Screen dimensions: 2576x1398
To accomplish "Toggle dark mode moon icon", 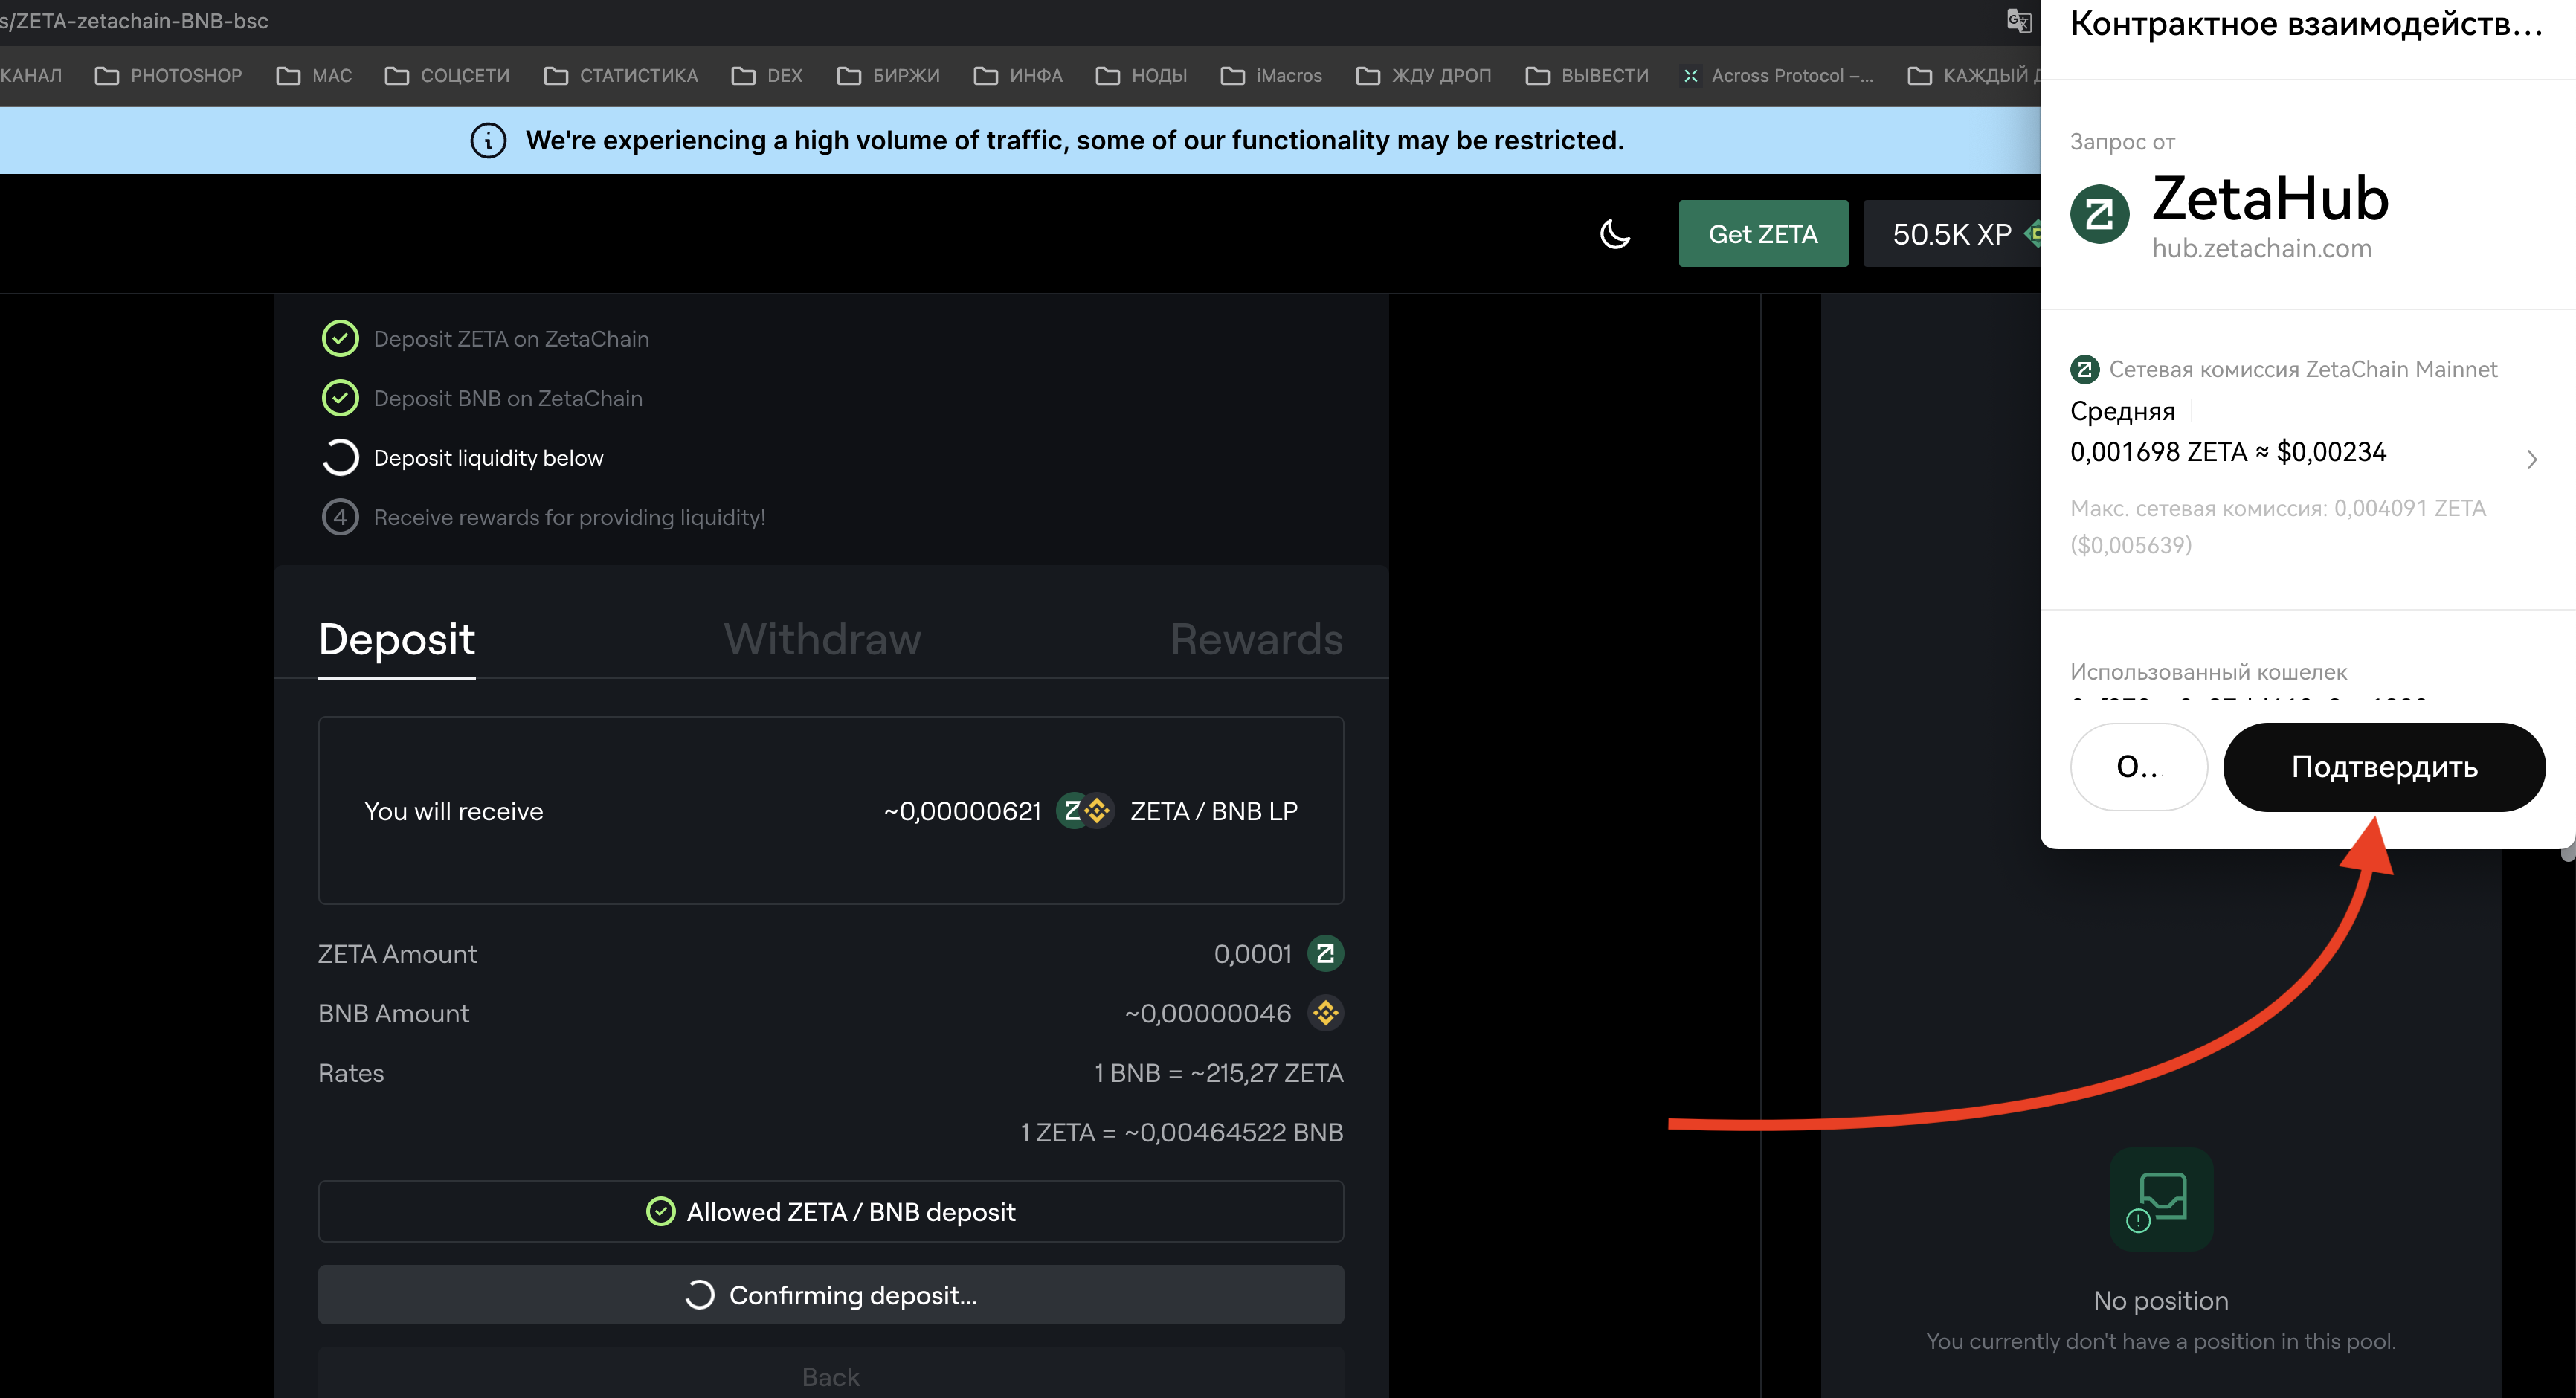I will [1615, 234].
